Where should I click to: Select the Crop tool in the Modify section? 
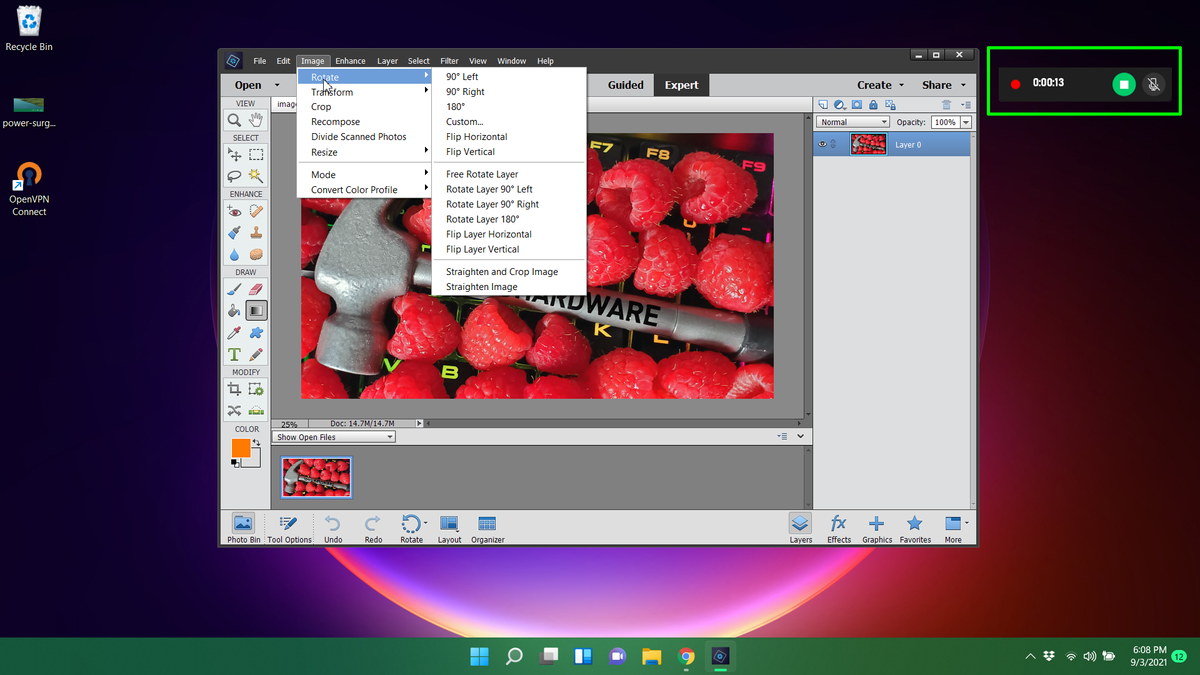(x=234, y=388)
